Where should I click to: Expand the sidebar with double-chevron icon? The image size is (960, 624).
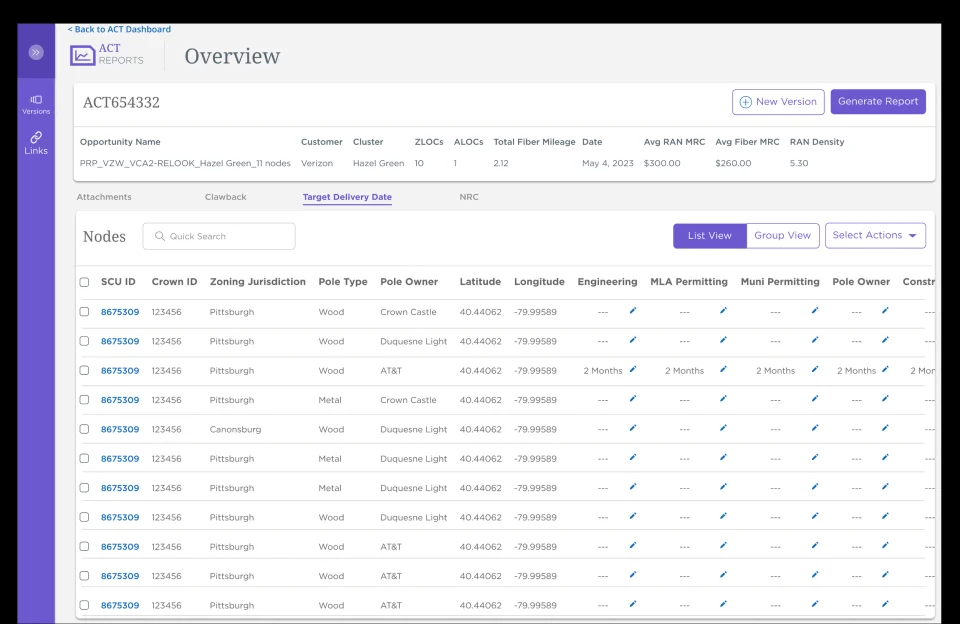36,52
